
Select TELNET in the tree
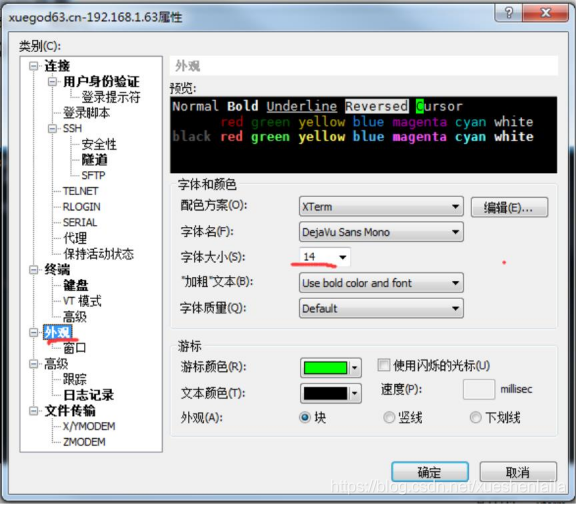80,191
